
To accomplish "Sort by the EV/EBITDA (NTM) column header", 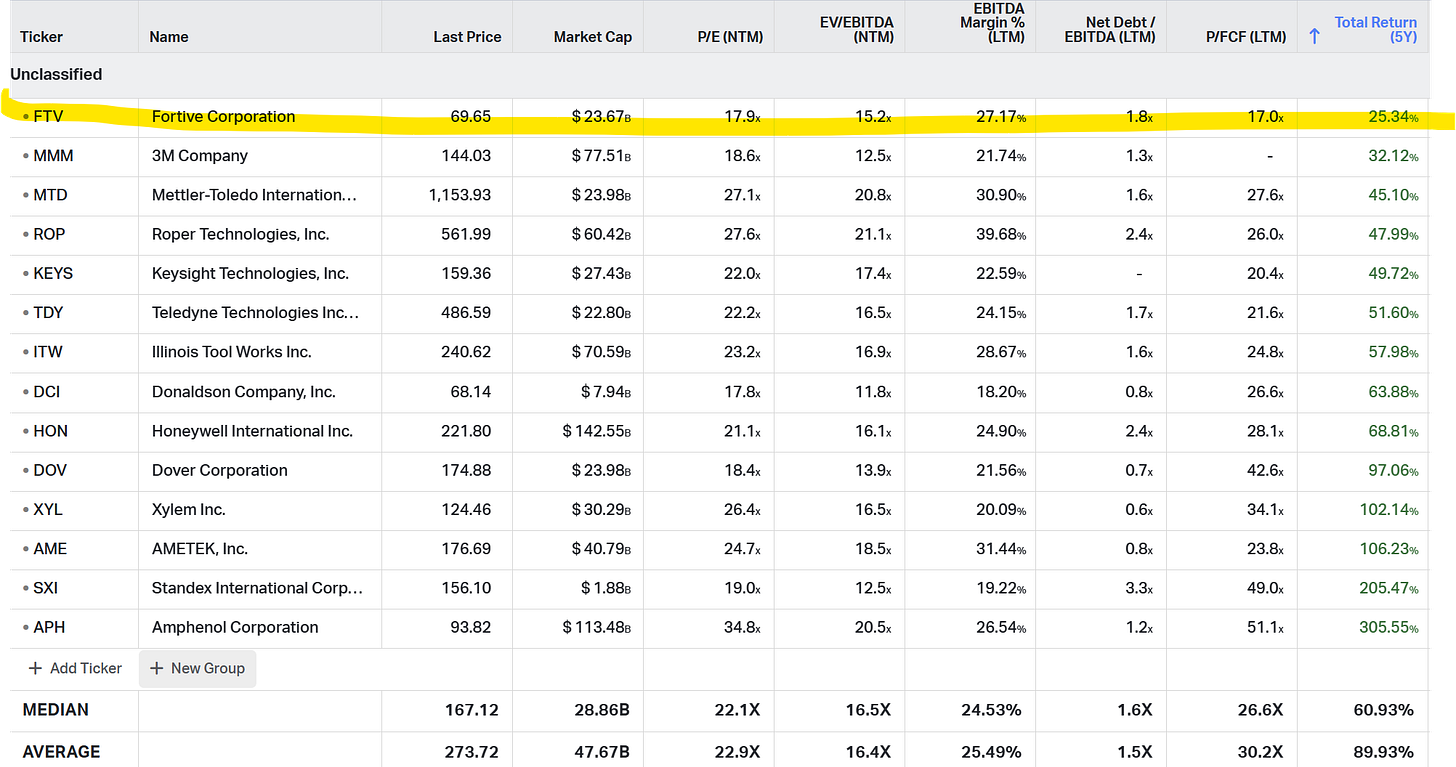I will coord(857,29).
